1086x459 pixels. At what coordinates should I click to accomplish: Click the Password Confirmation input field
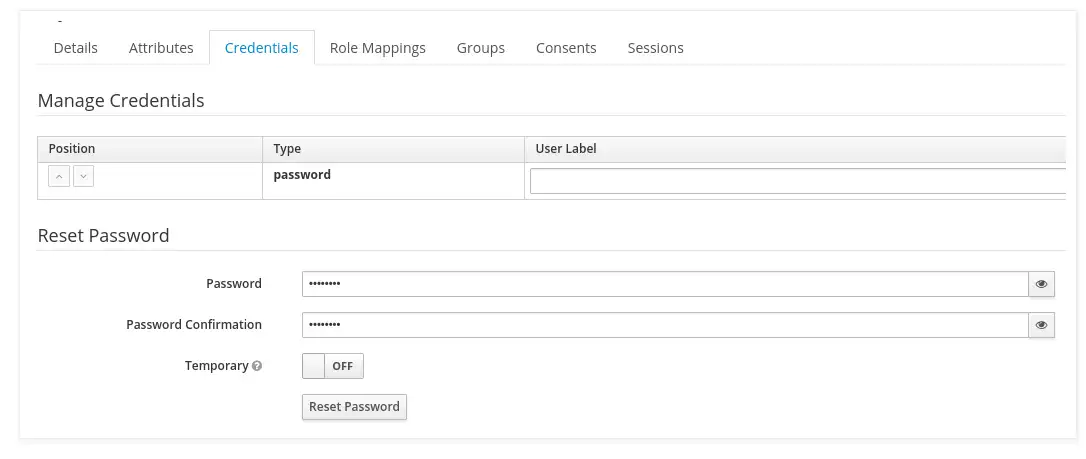click(665, 325)
